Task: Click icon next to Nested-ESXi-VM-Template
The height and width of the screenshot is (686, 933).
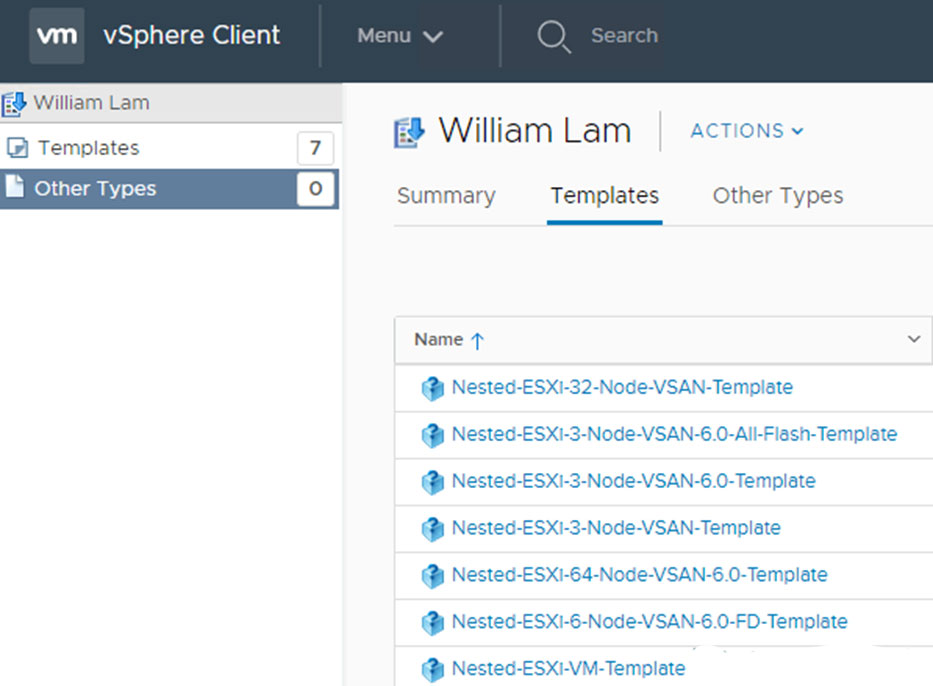Action: click(432, 669)
